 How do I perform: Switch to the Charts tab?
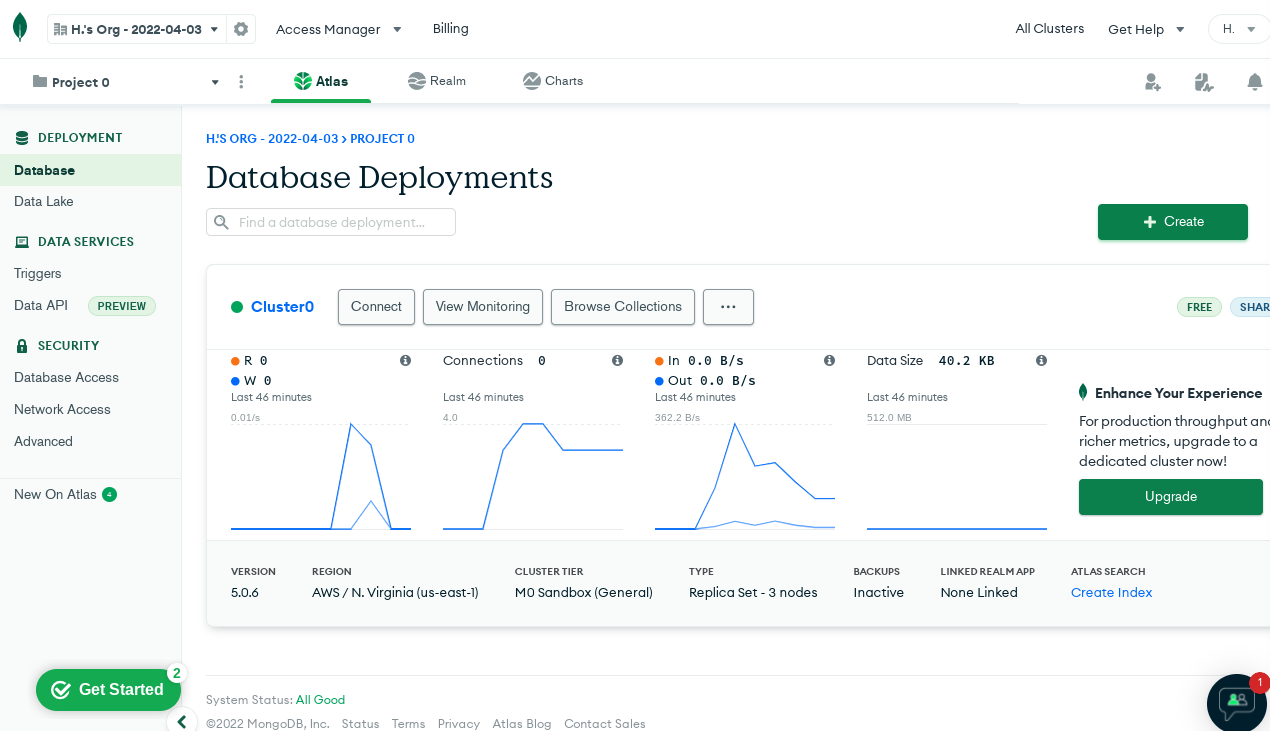coord(553,81)
